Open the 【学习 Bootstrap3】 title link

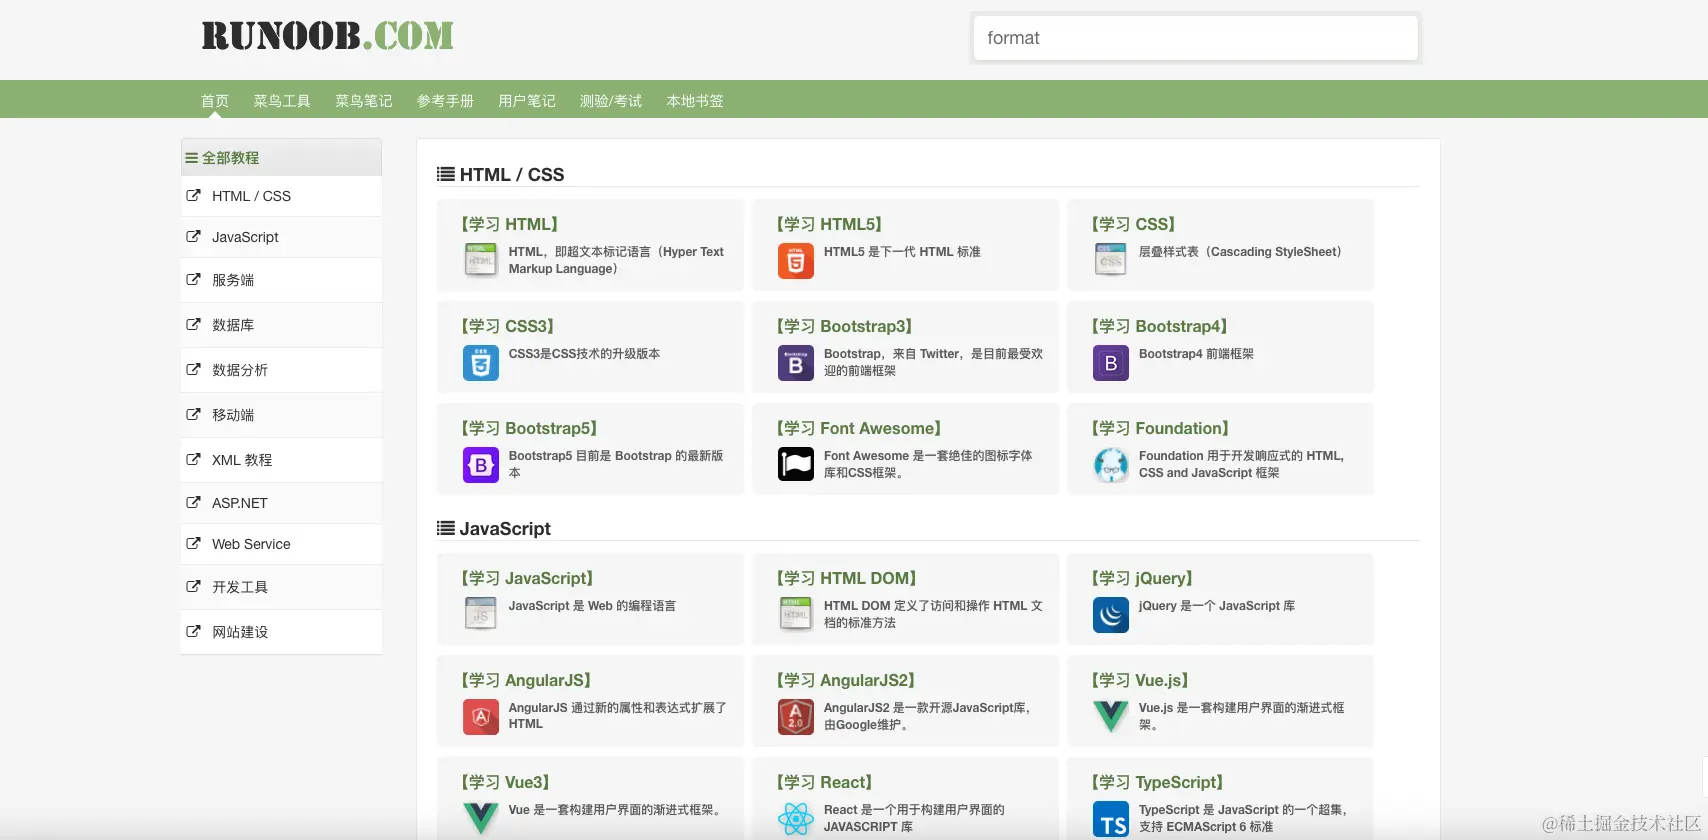pos(845,326)
